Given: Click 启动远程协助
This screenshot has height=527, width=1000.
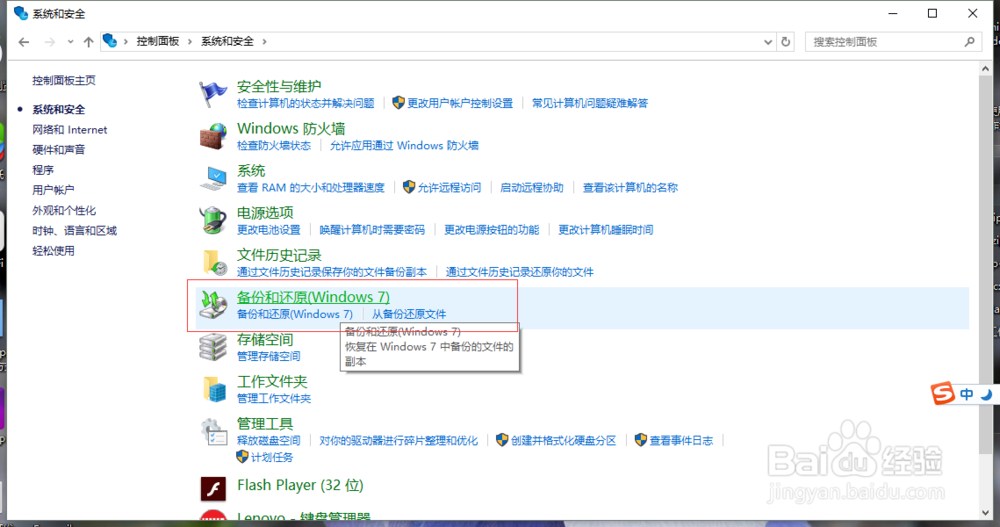Looking at the screenshot, I should click(532, 188).
